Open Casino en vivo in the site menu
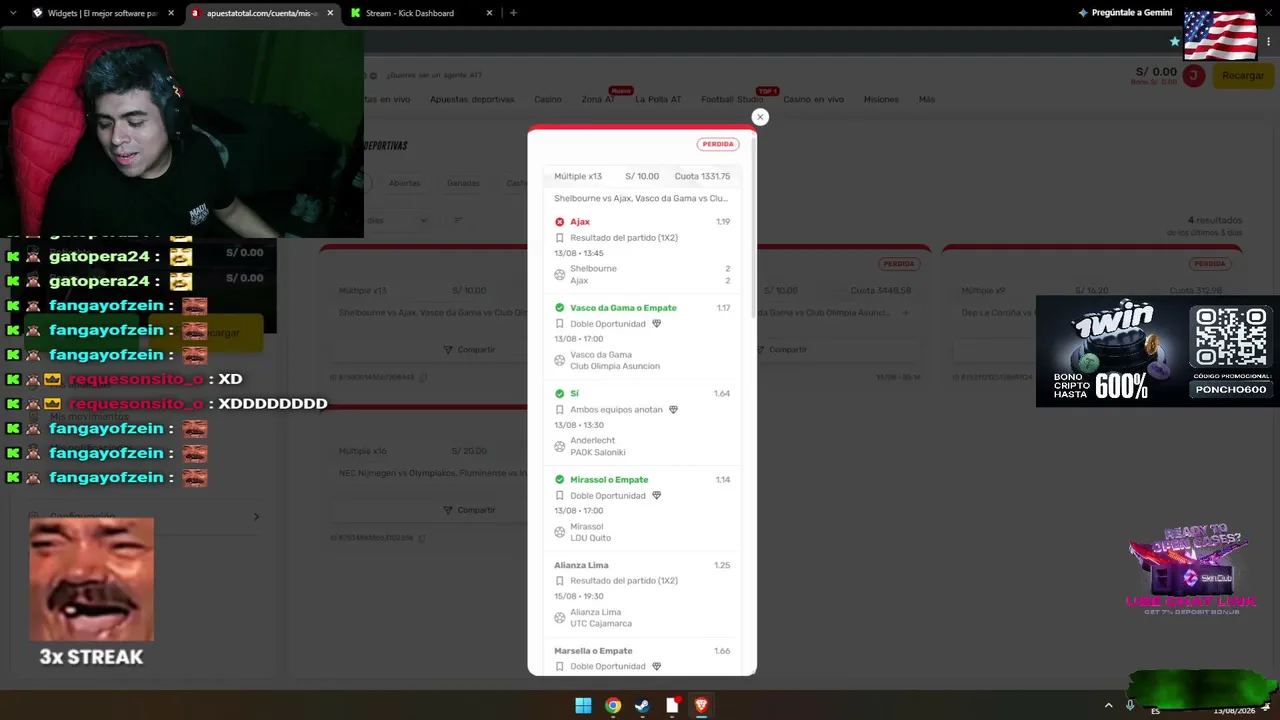This screenshot has width=1280, height=720. coord(813,100)
